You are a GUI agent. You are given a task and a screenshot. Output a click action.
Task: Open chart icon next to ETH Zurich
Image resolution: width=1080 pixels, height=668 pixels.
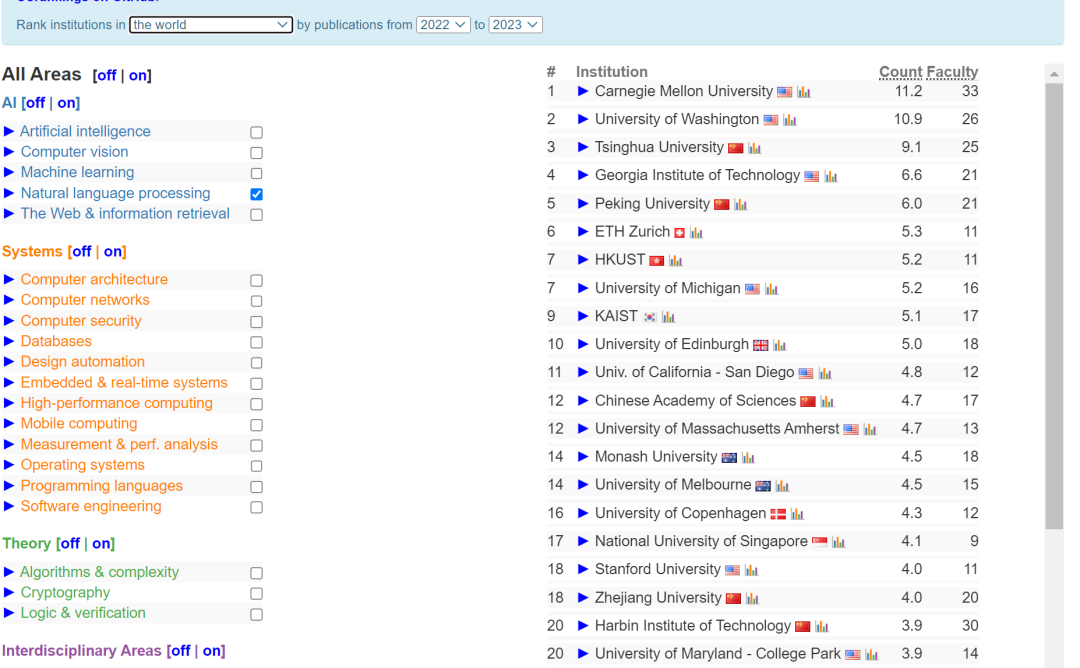(696, 232)
